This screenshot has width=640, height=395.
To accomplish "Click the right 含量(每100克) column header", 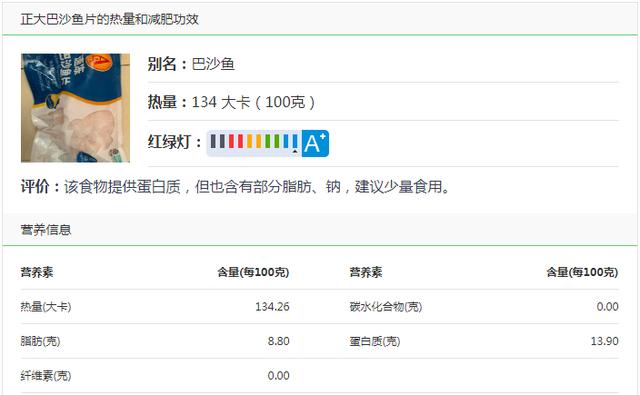I will [582, 272].
